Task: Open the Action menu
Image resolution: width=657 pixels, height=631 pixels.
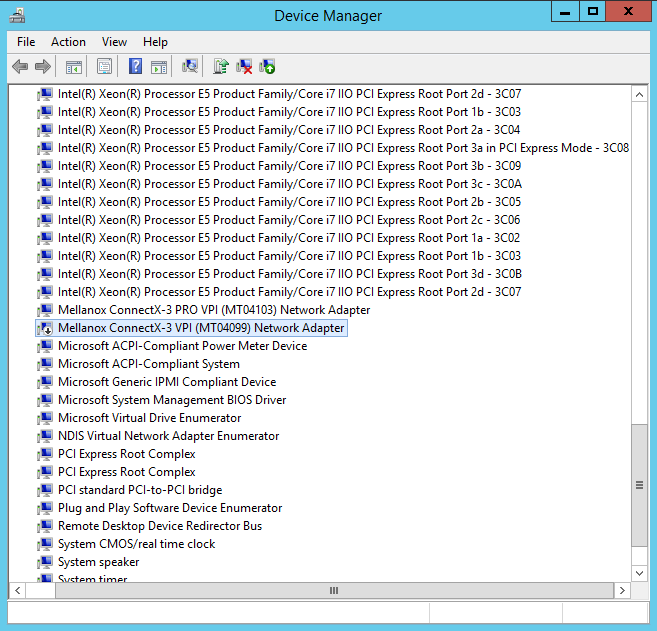Action: pyautogui.click(x=68, y=42)
